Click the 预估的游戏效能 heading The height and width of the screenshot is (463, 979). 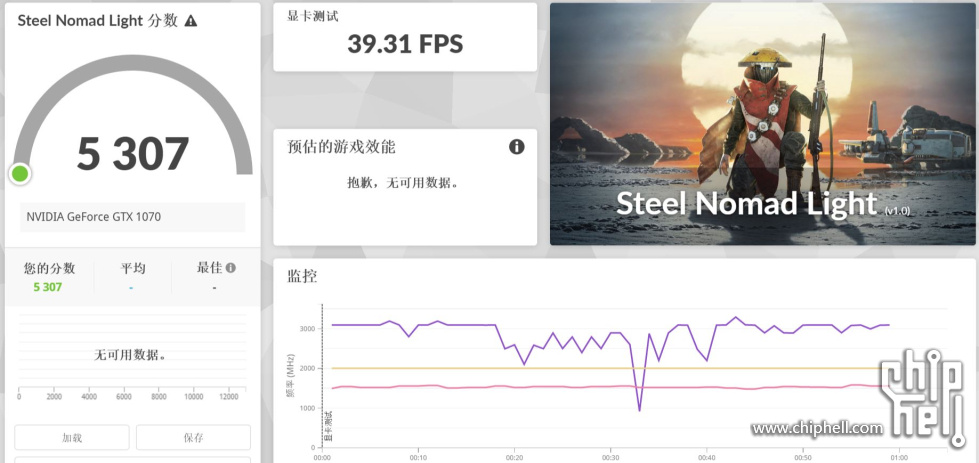pyautogui.click(x=341, y=147)
